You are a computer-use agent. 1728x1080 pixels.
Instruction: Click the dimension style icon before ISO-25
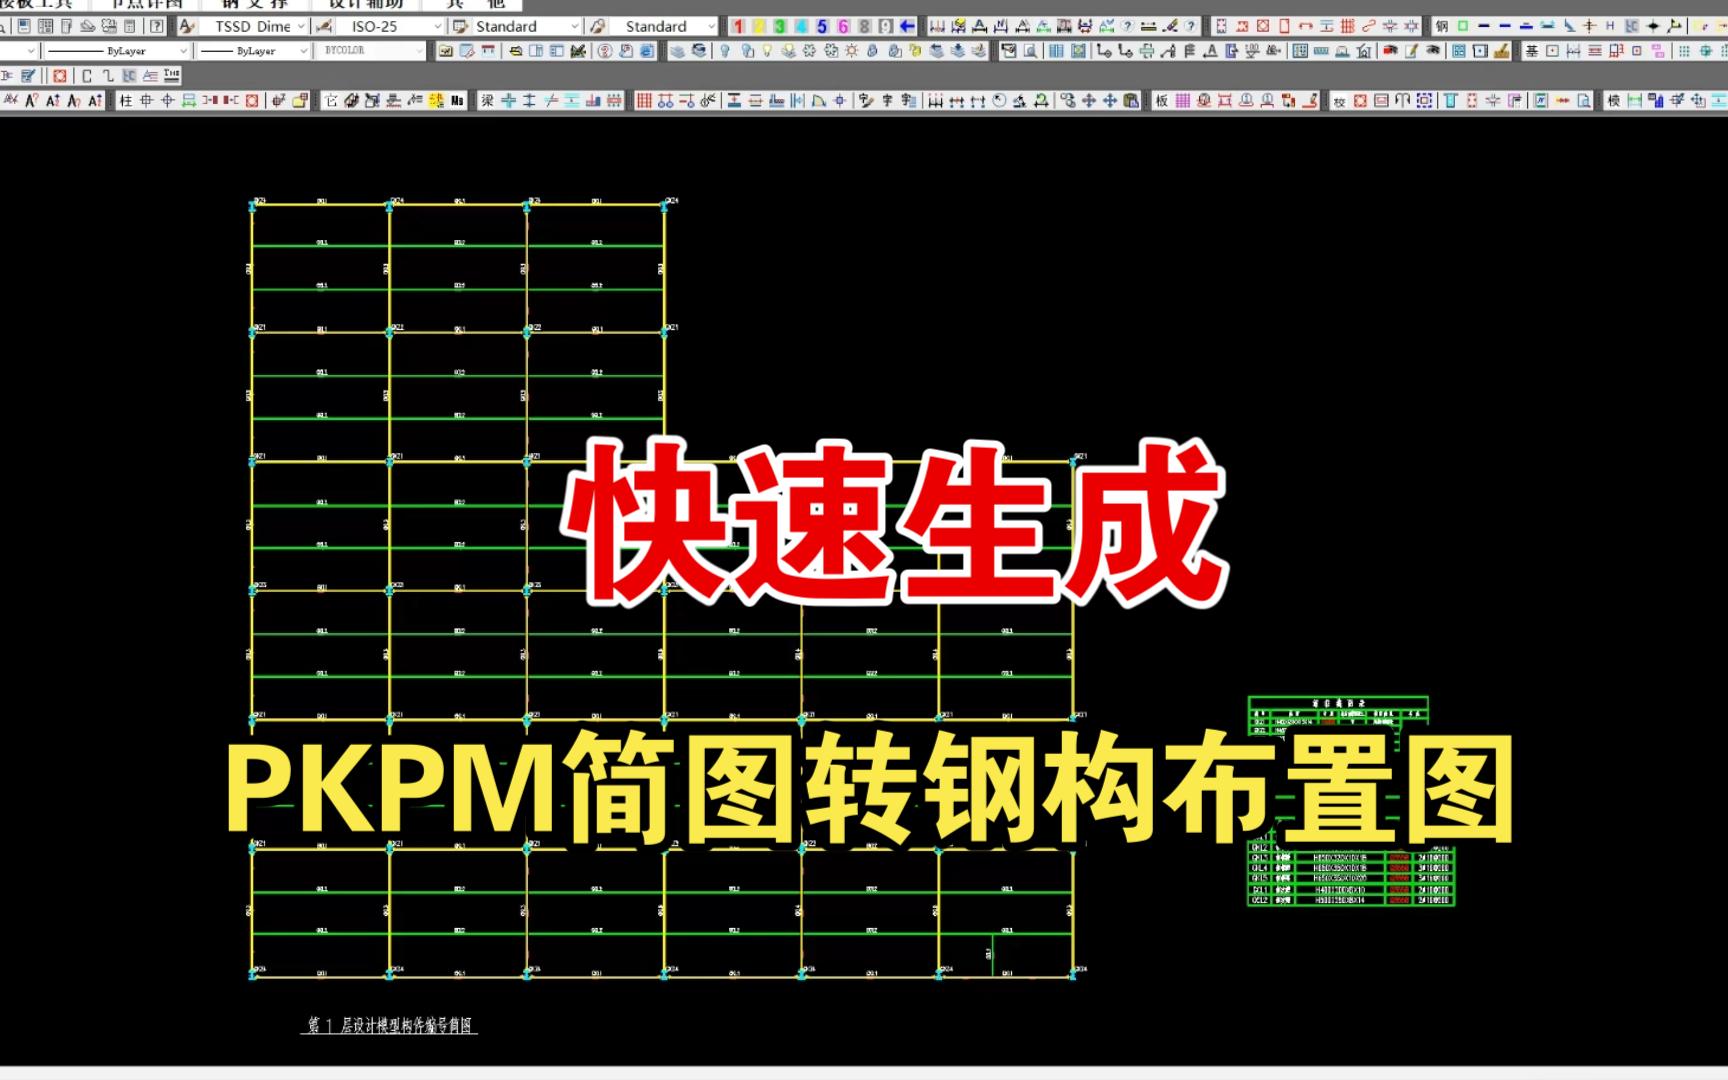pos(323,26)
